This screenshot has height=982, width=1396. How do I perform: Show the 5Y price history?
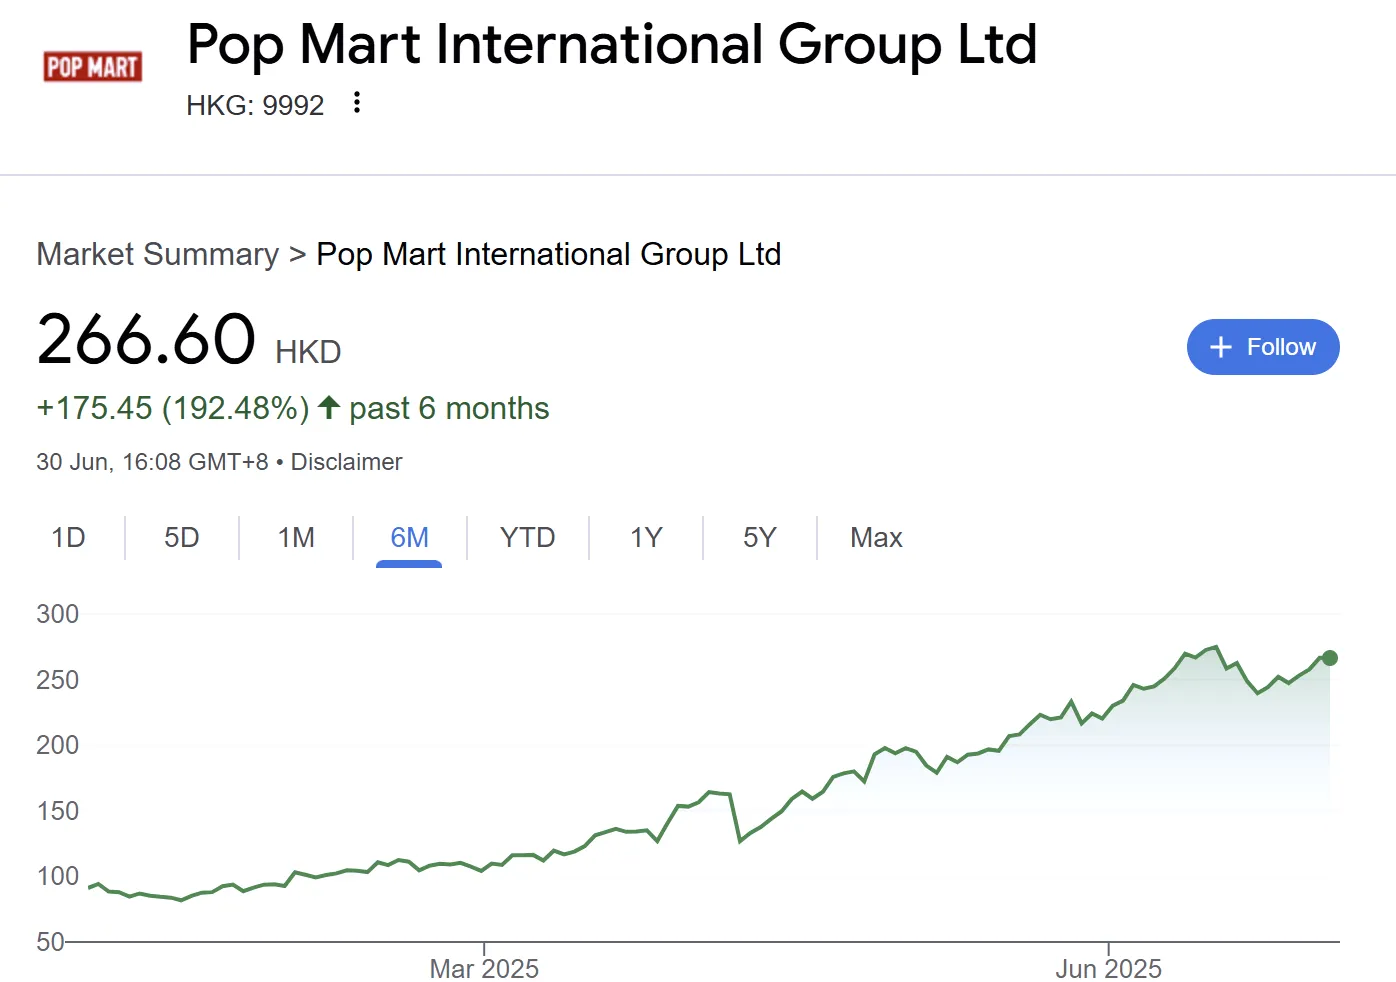pyautogui.click(x=760, y=538)
